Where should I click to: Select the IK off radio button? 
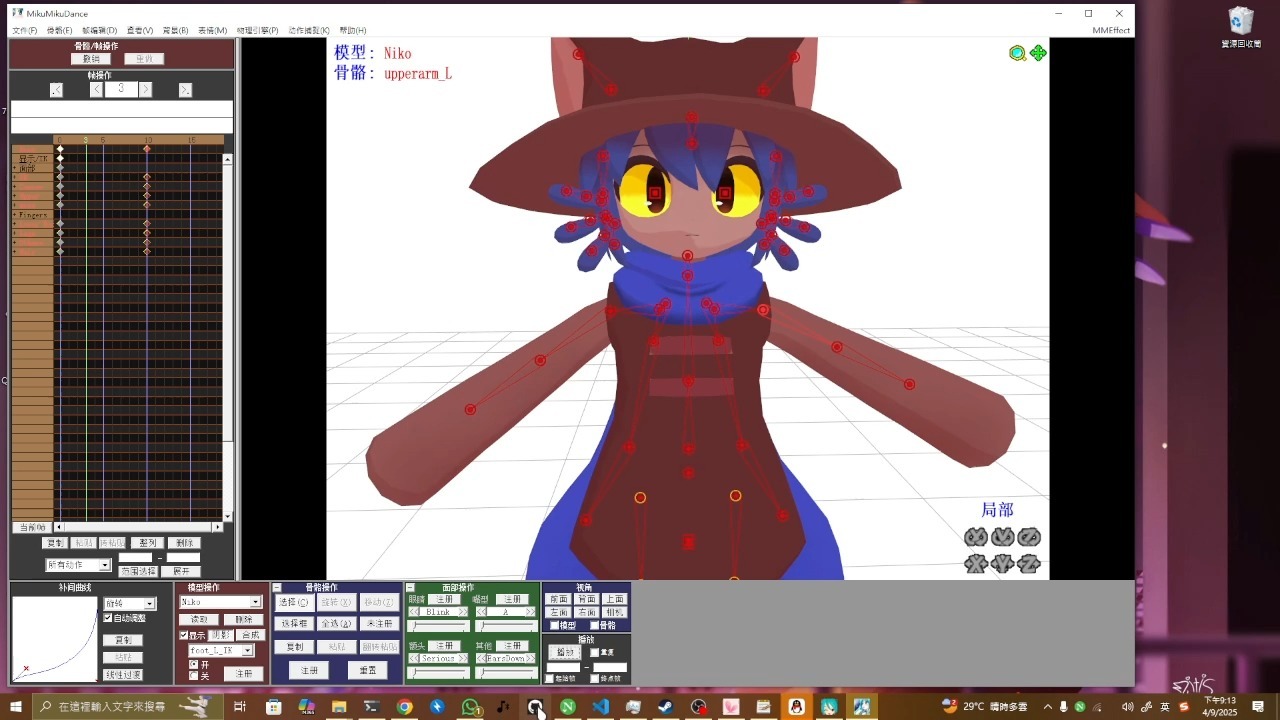tap(194, 676)
